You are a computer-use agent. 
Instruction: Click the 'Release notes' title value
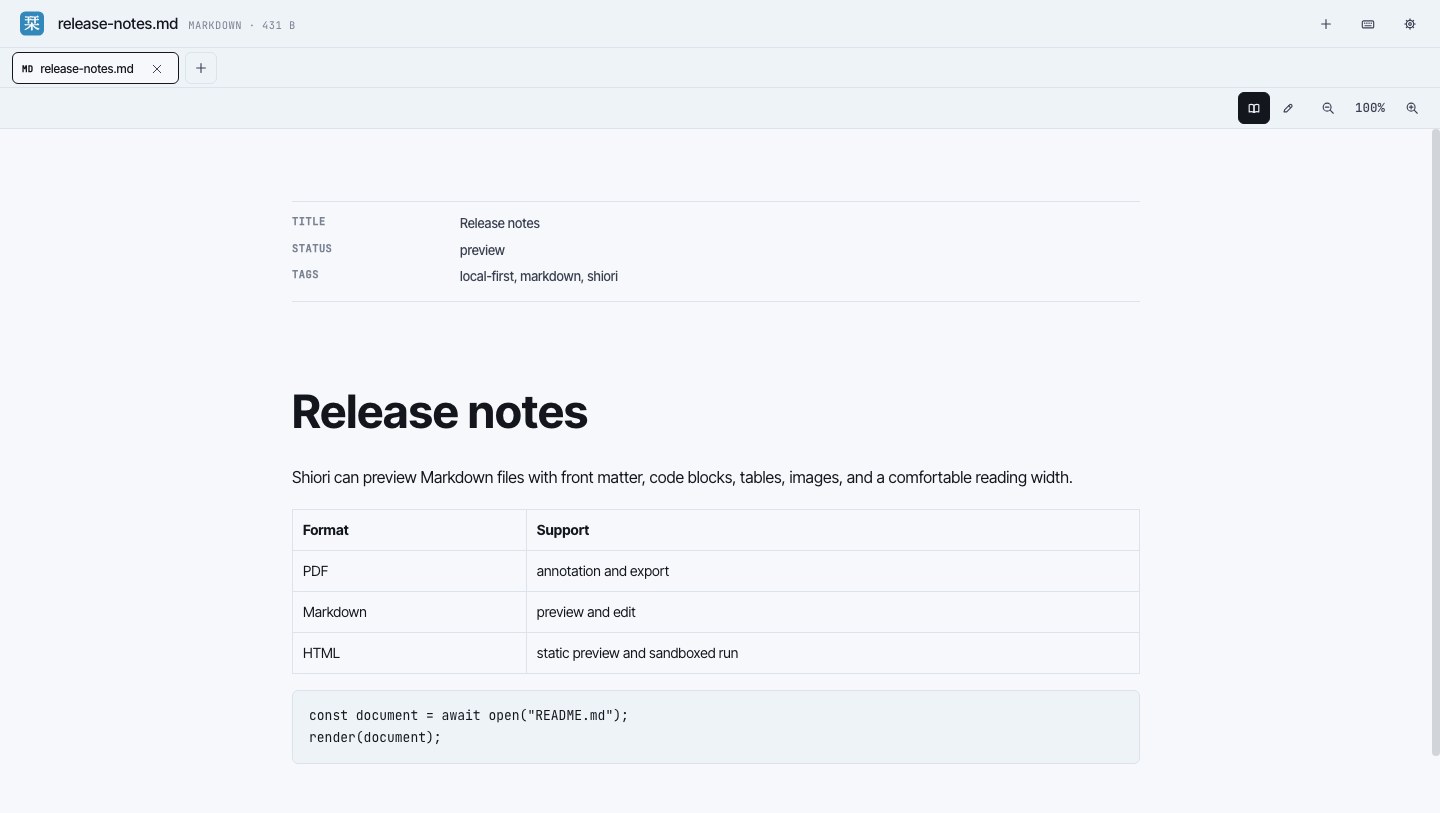click(x=500, y=223)
